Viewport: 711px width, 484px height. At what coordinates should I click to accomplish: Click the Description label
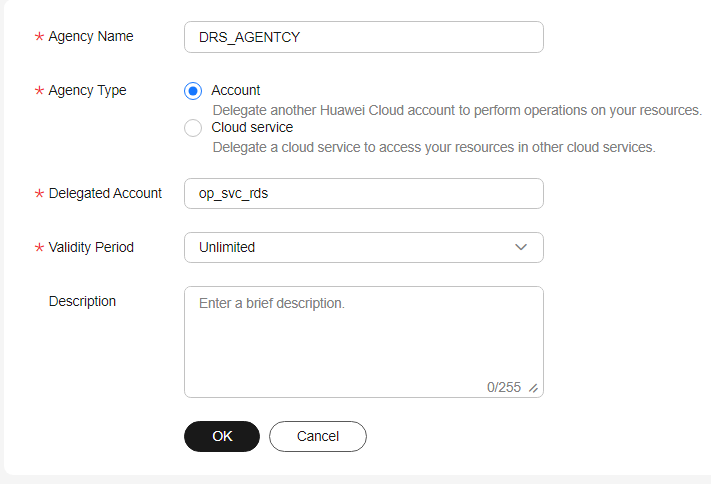pyautogui.click(x=83, y=301)
